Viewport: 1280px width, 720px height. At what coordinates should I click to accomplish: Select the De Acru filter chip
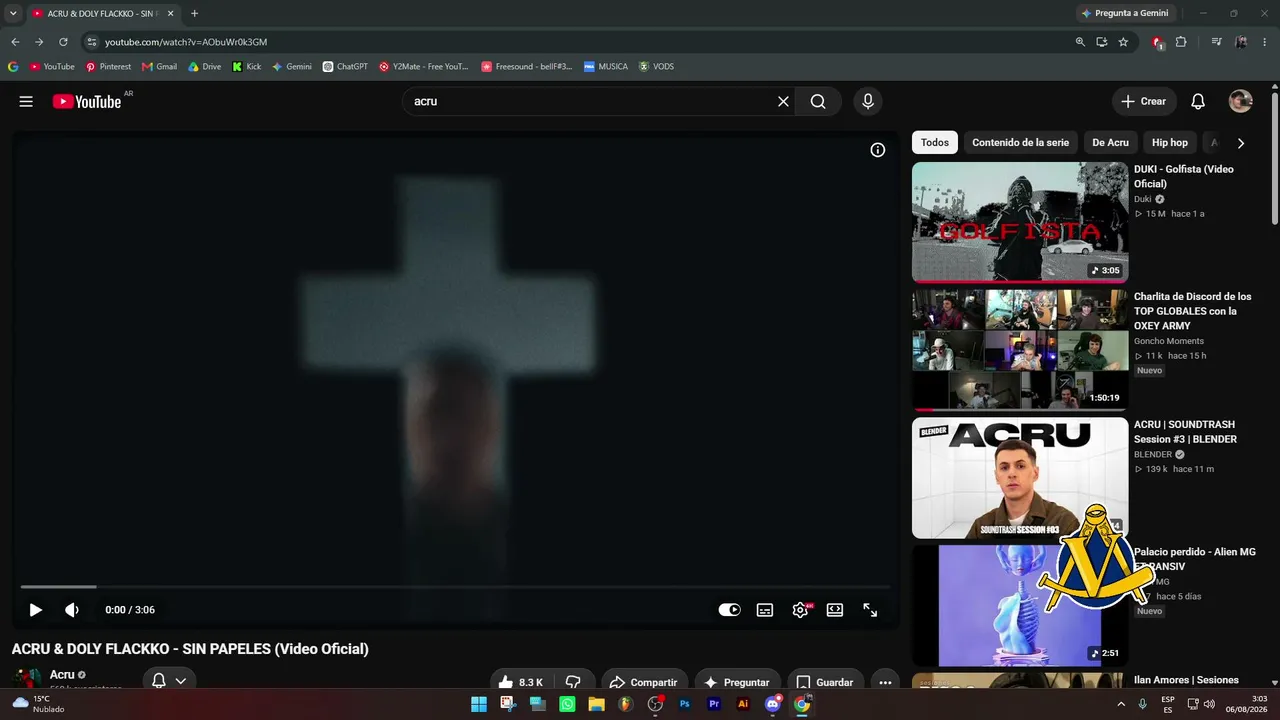1110,143
